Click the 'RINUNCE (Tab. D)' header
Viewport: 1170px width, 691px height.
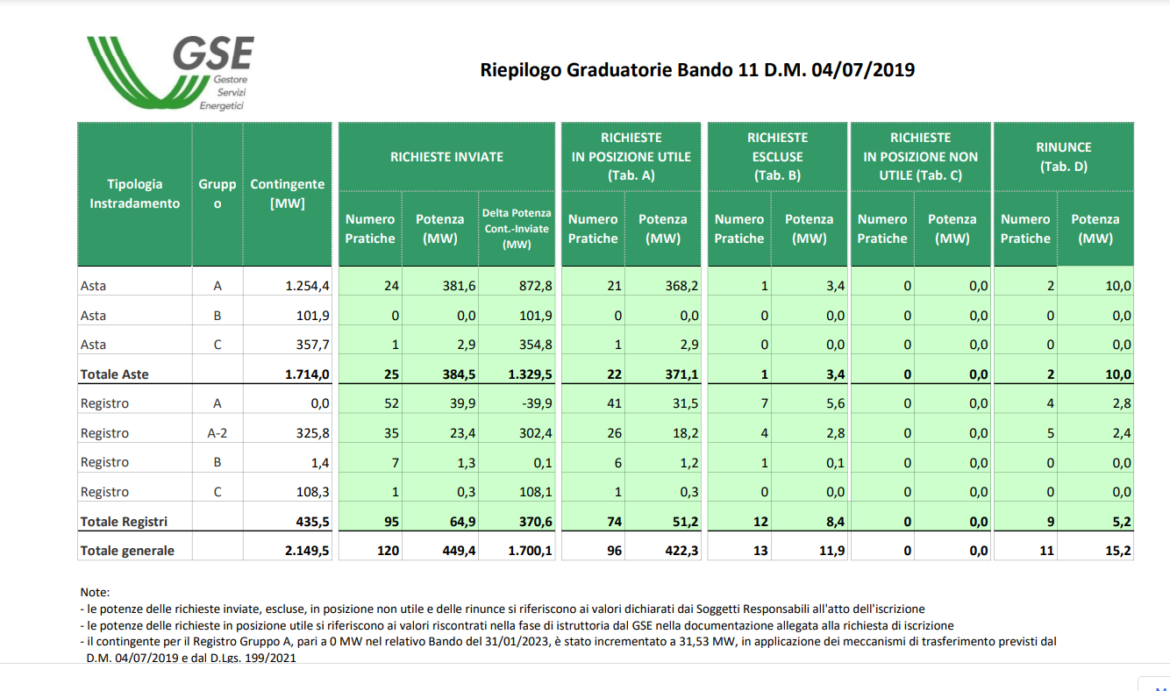coord(1063,157)
